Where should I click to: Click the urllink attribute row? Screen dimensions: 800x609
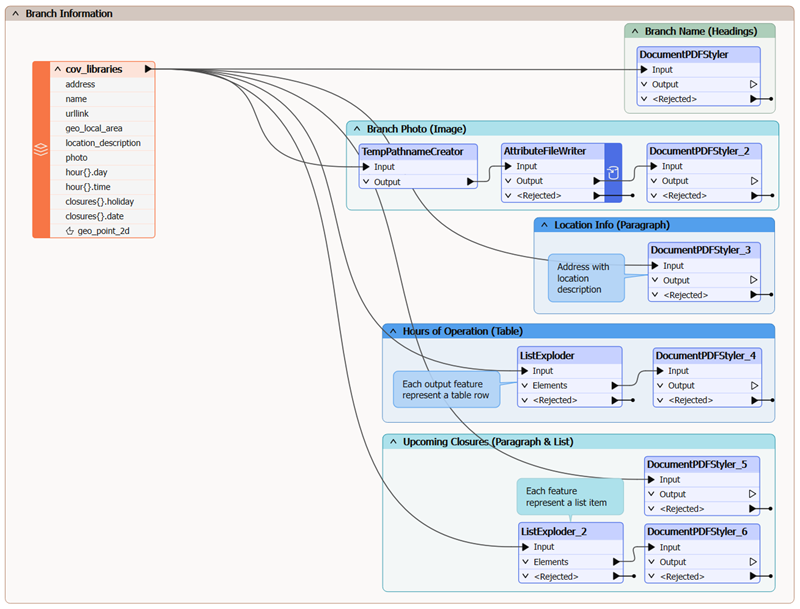pos(102,114)
